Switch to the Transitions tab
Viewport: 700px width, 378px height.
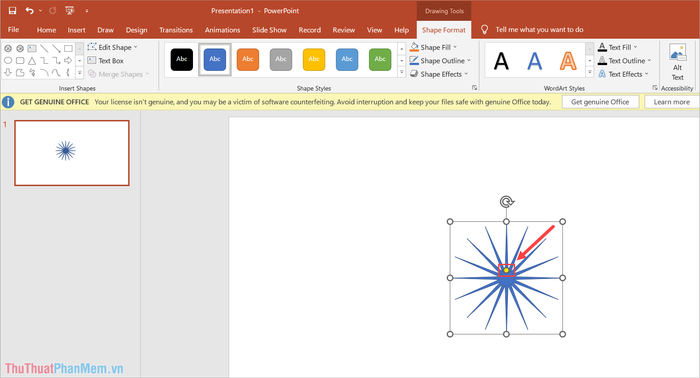tap(176, 30)
